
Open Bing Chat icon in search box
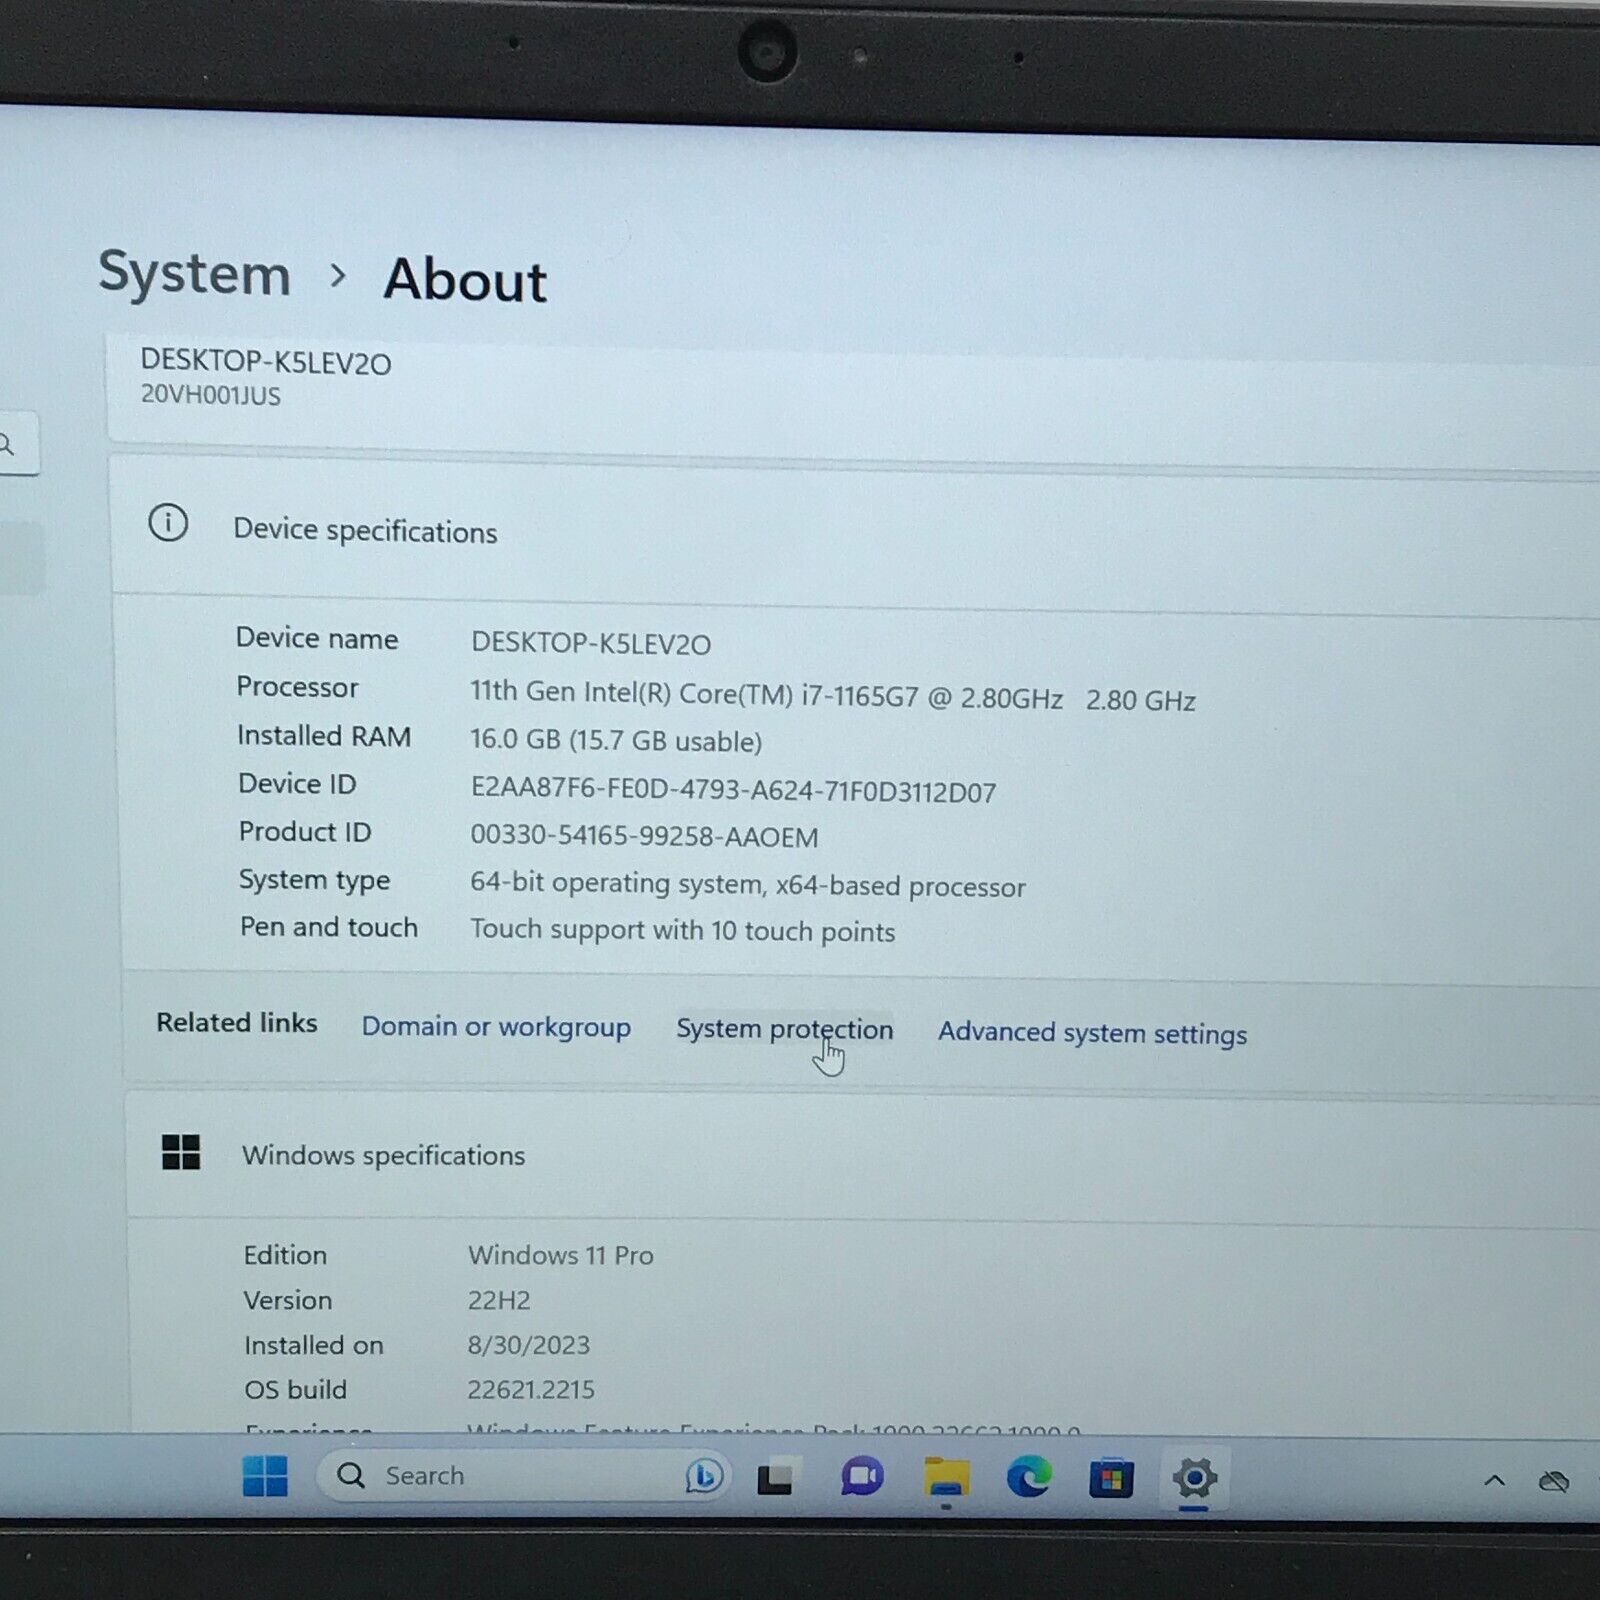[704, 1475]
